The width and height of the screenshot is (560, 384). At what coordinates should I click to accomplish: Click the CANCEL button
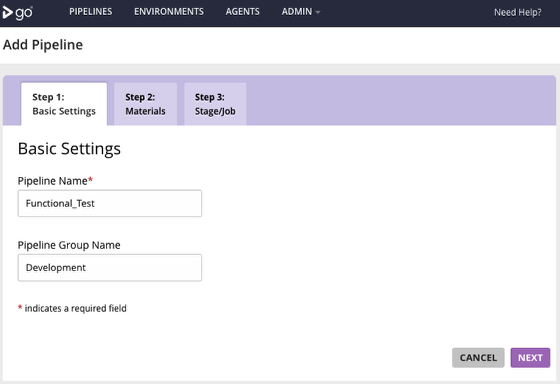click(x=478, y=358)
